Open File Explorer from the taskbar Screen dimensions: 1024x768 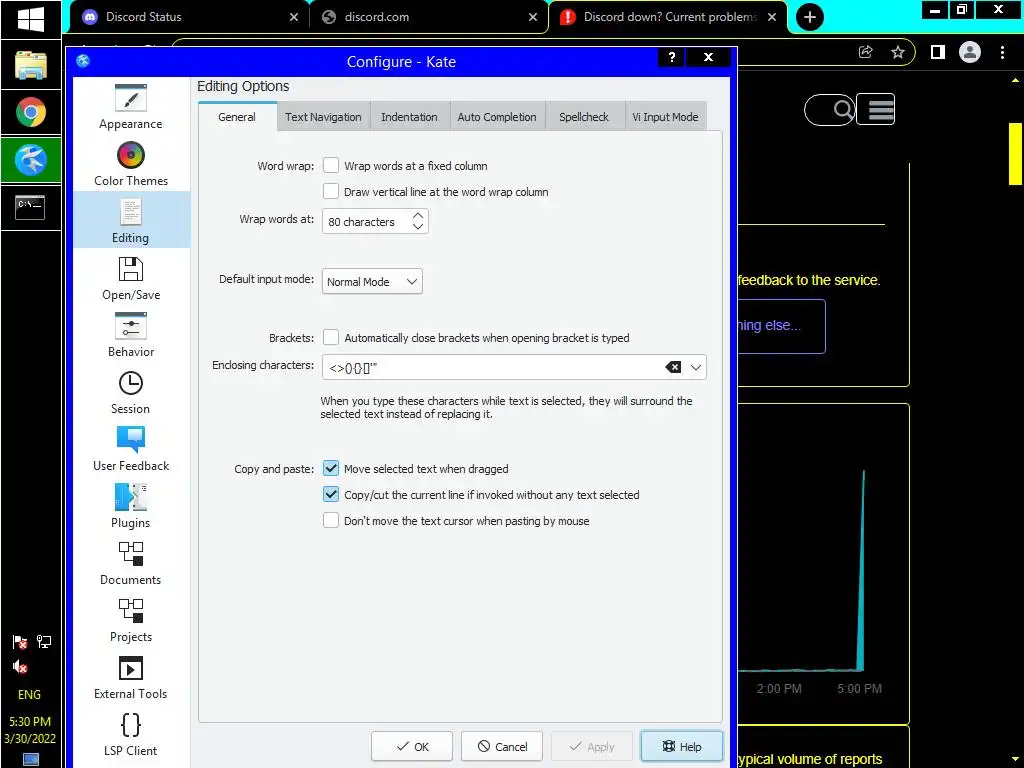[31, 65]
